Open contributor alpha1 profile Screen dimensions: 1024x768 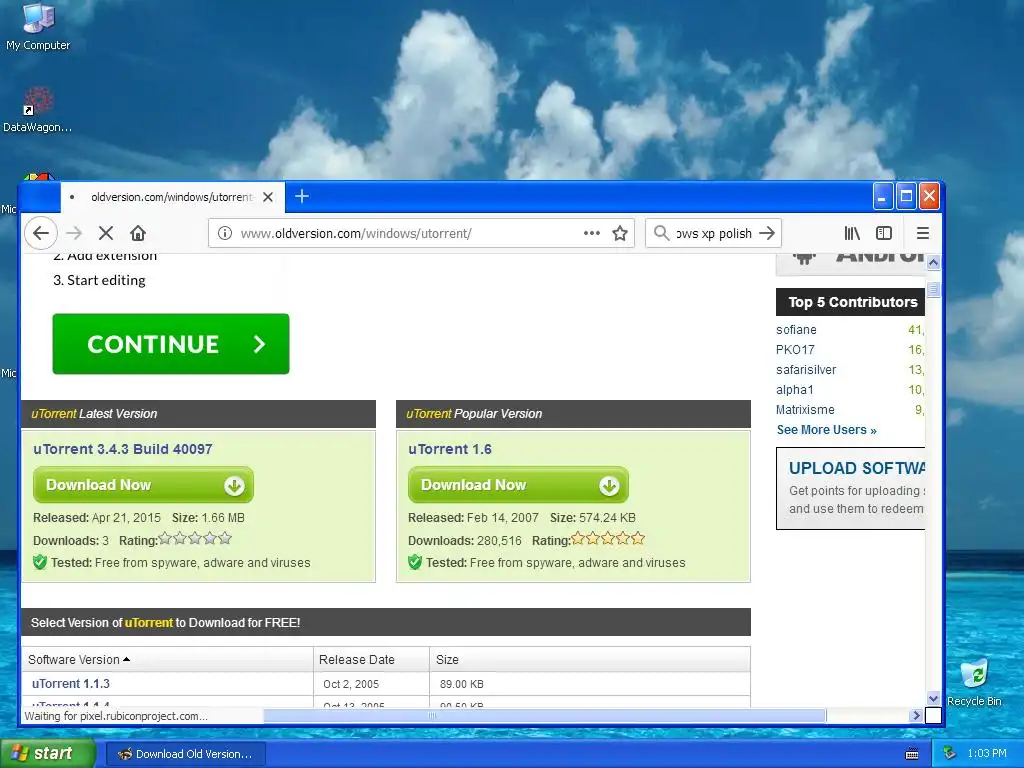[795, 390]
